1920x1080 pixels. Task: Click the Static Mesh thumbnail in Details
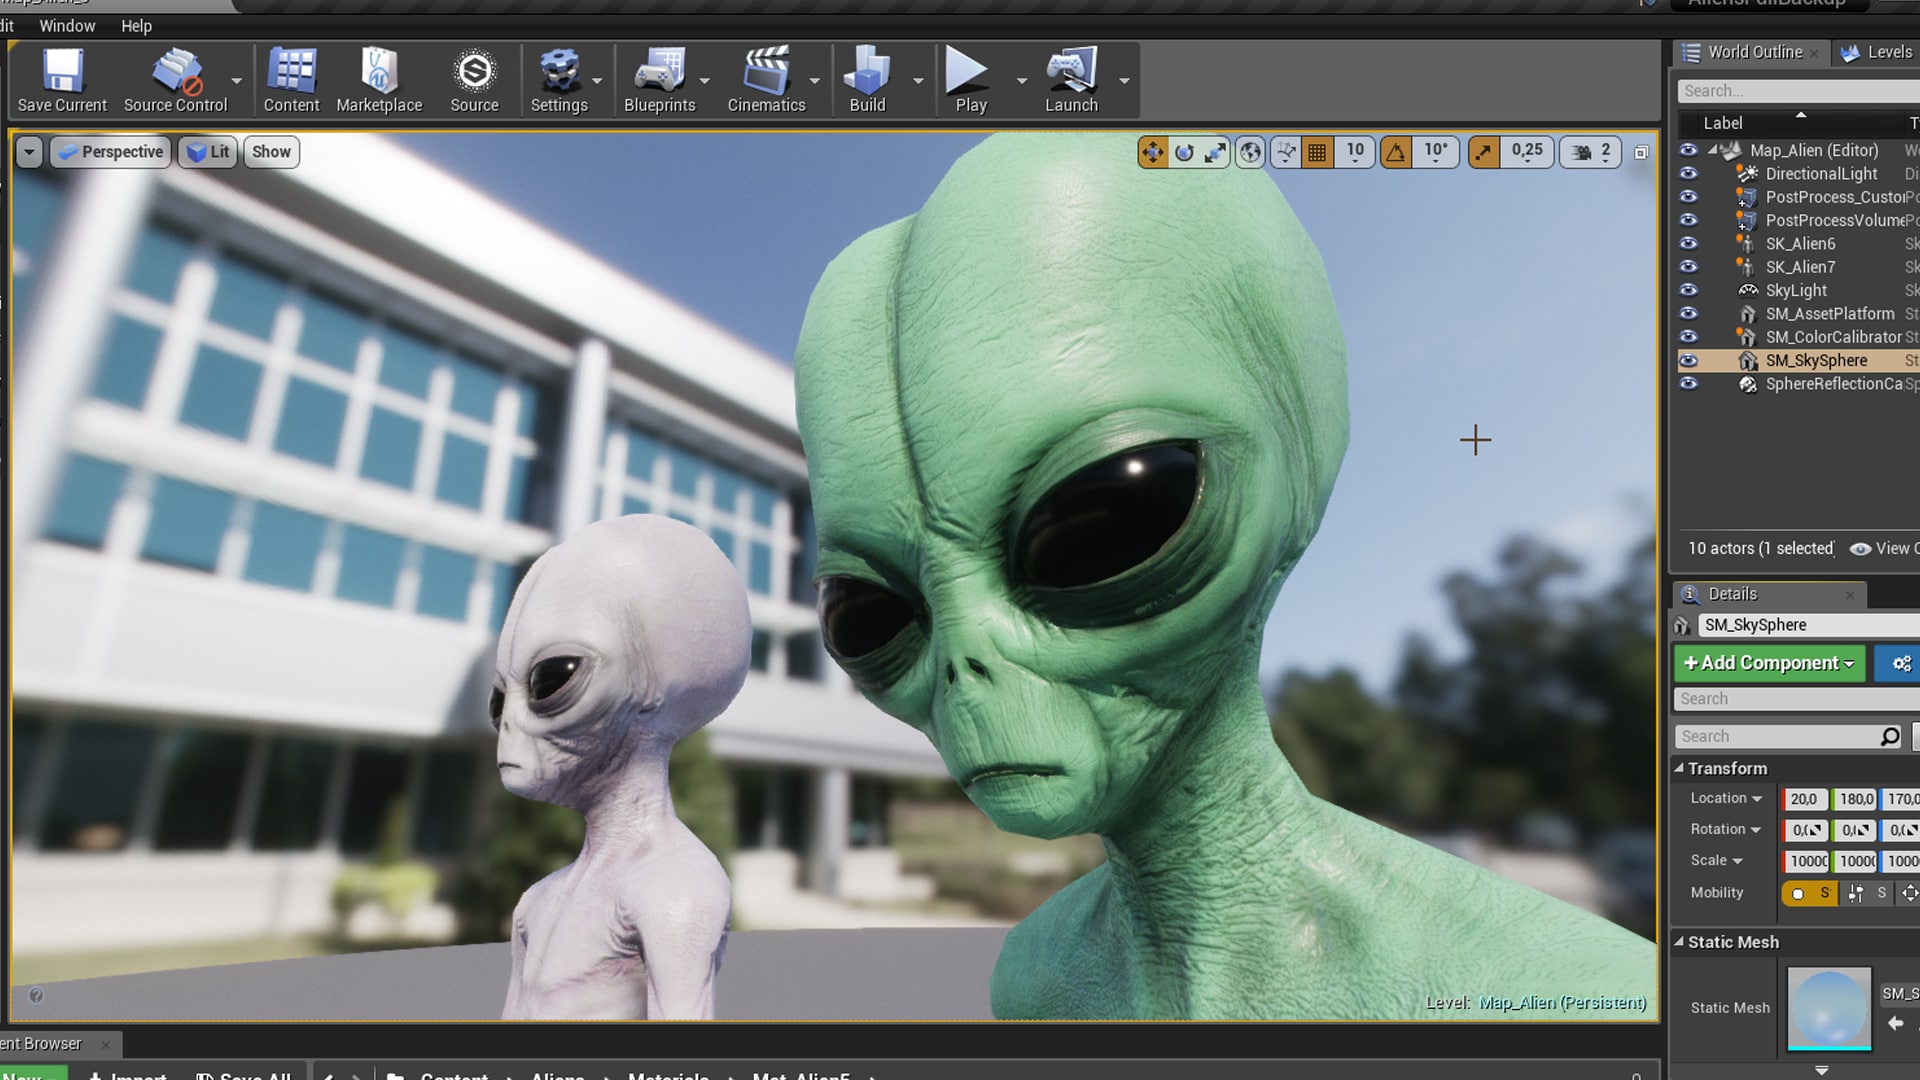[1828, 1009]
